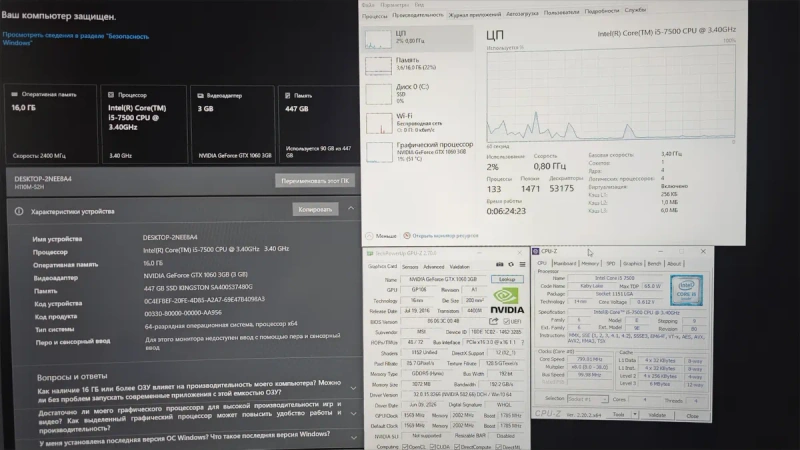The height and width of the screenshot is (450, 800).
Task: Click the Intel Core i5 logo in CPU-Z
Action: point(686,290)
